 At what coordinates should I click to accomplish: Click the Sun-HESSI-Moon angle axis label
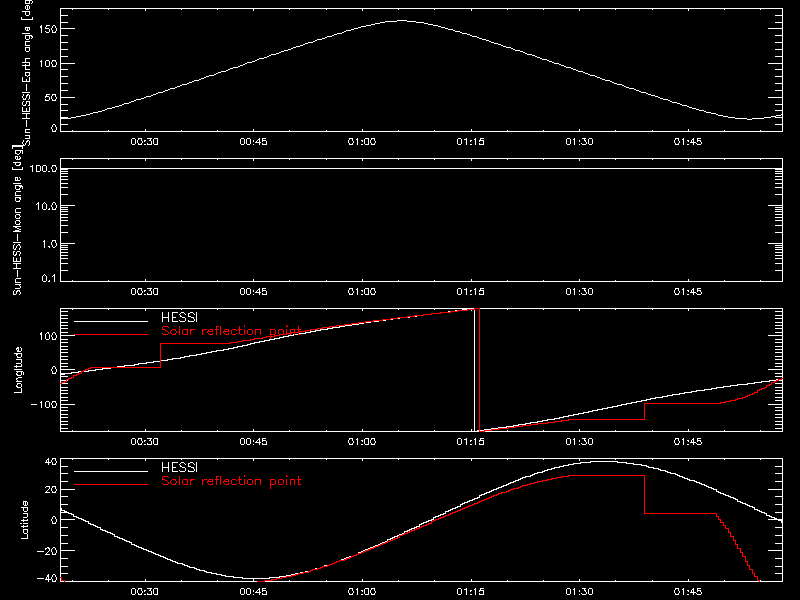coord(17,220)
